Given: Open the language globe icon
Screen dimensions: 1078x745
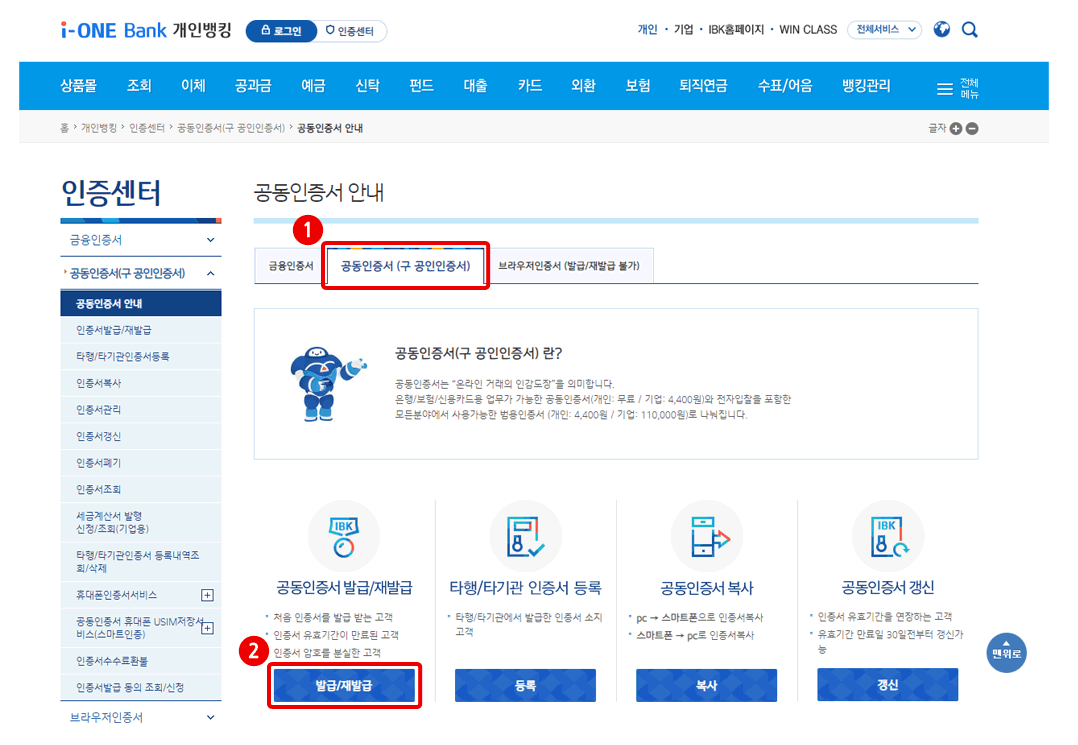Looking at the screenshot, I should [x=941, y=30].
